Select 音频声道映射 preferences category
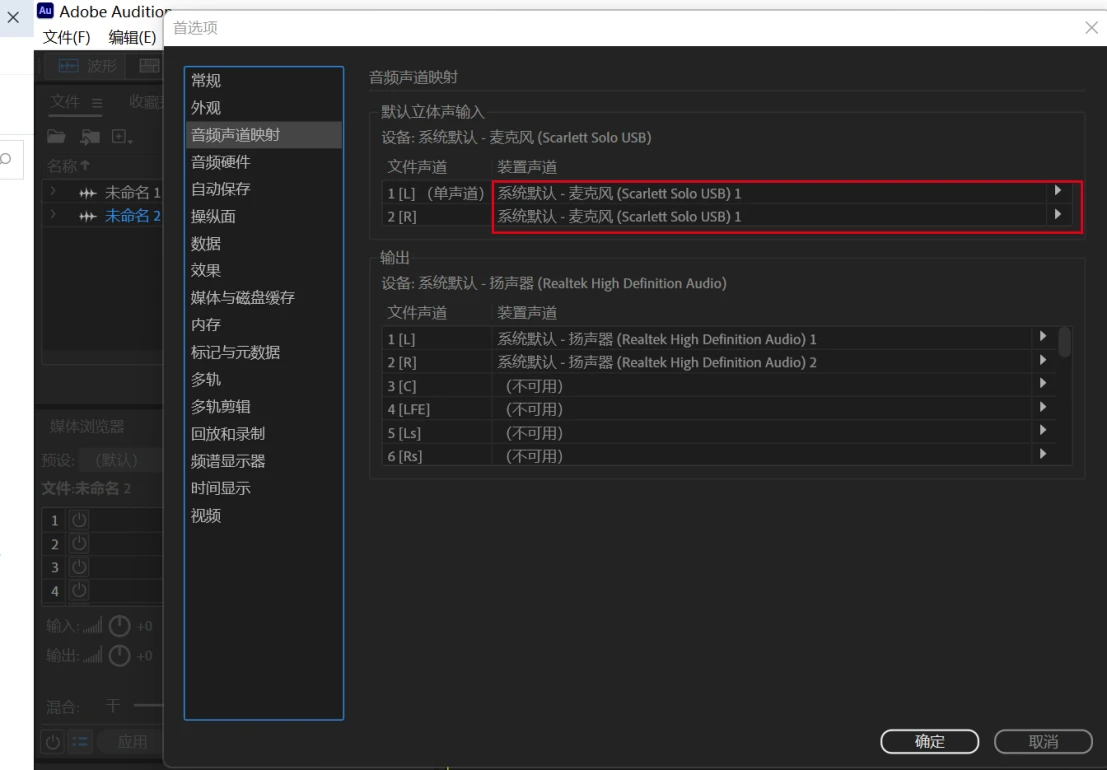Screen dimensions: 1107x770 [264, 135]
